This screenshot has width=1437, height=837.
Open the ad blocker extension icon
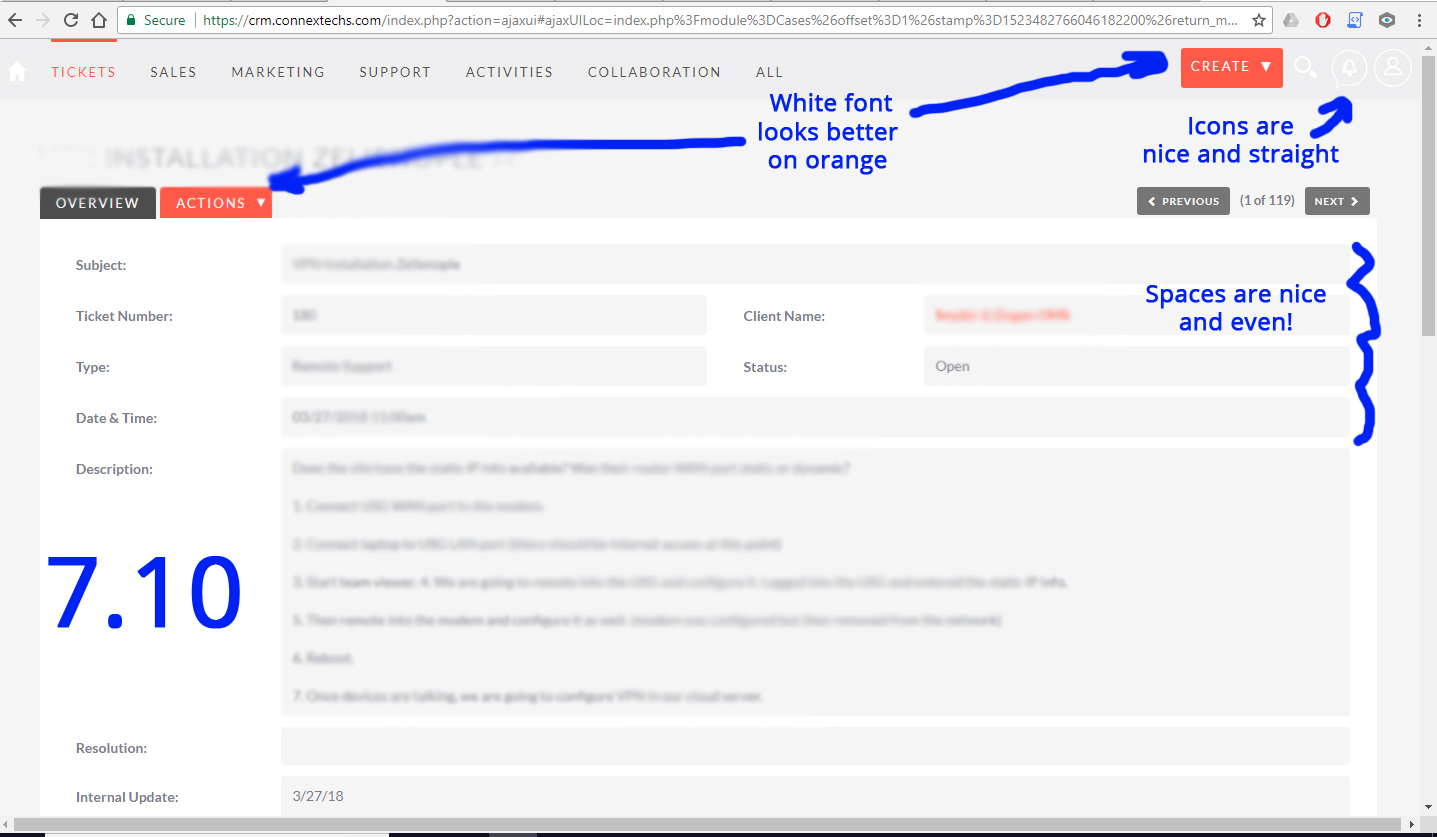1322,19
